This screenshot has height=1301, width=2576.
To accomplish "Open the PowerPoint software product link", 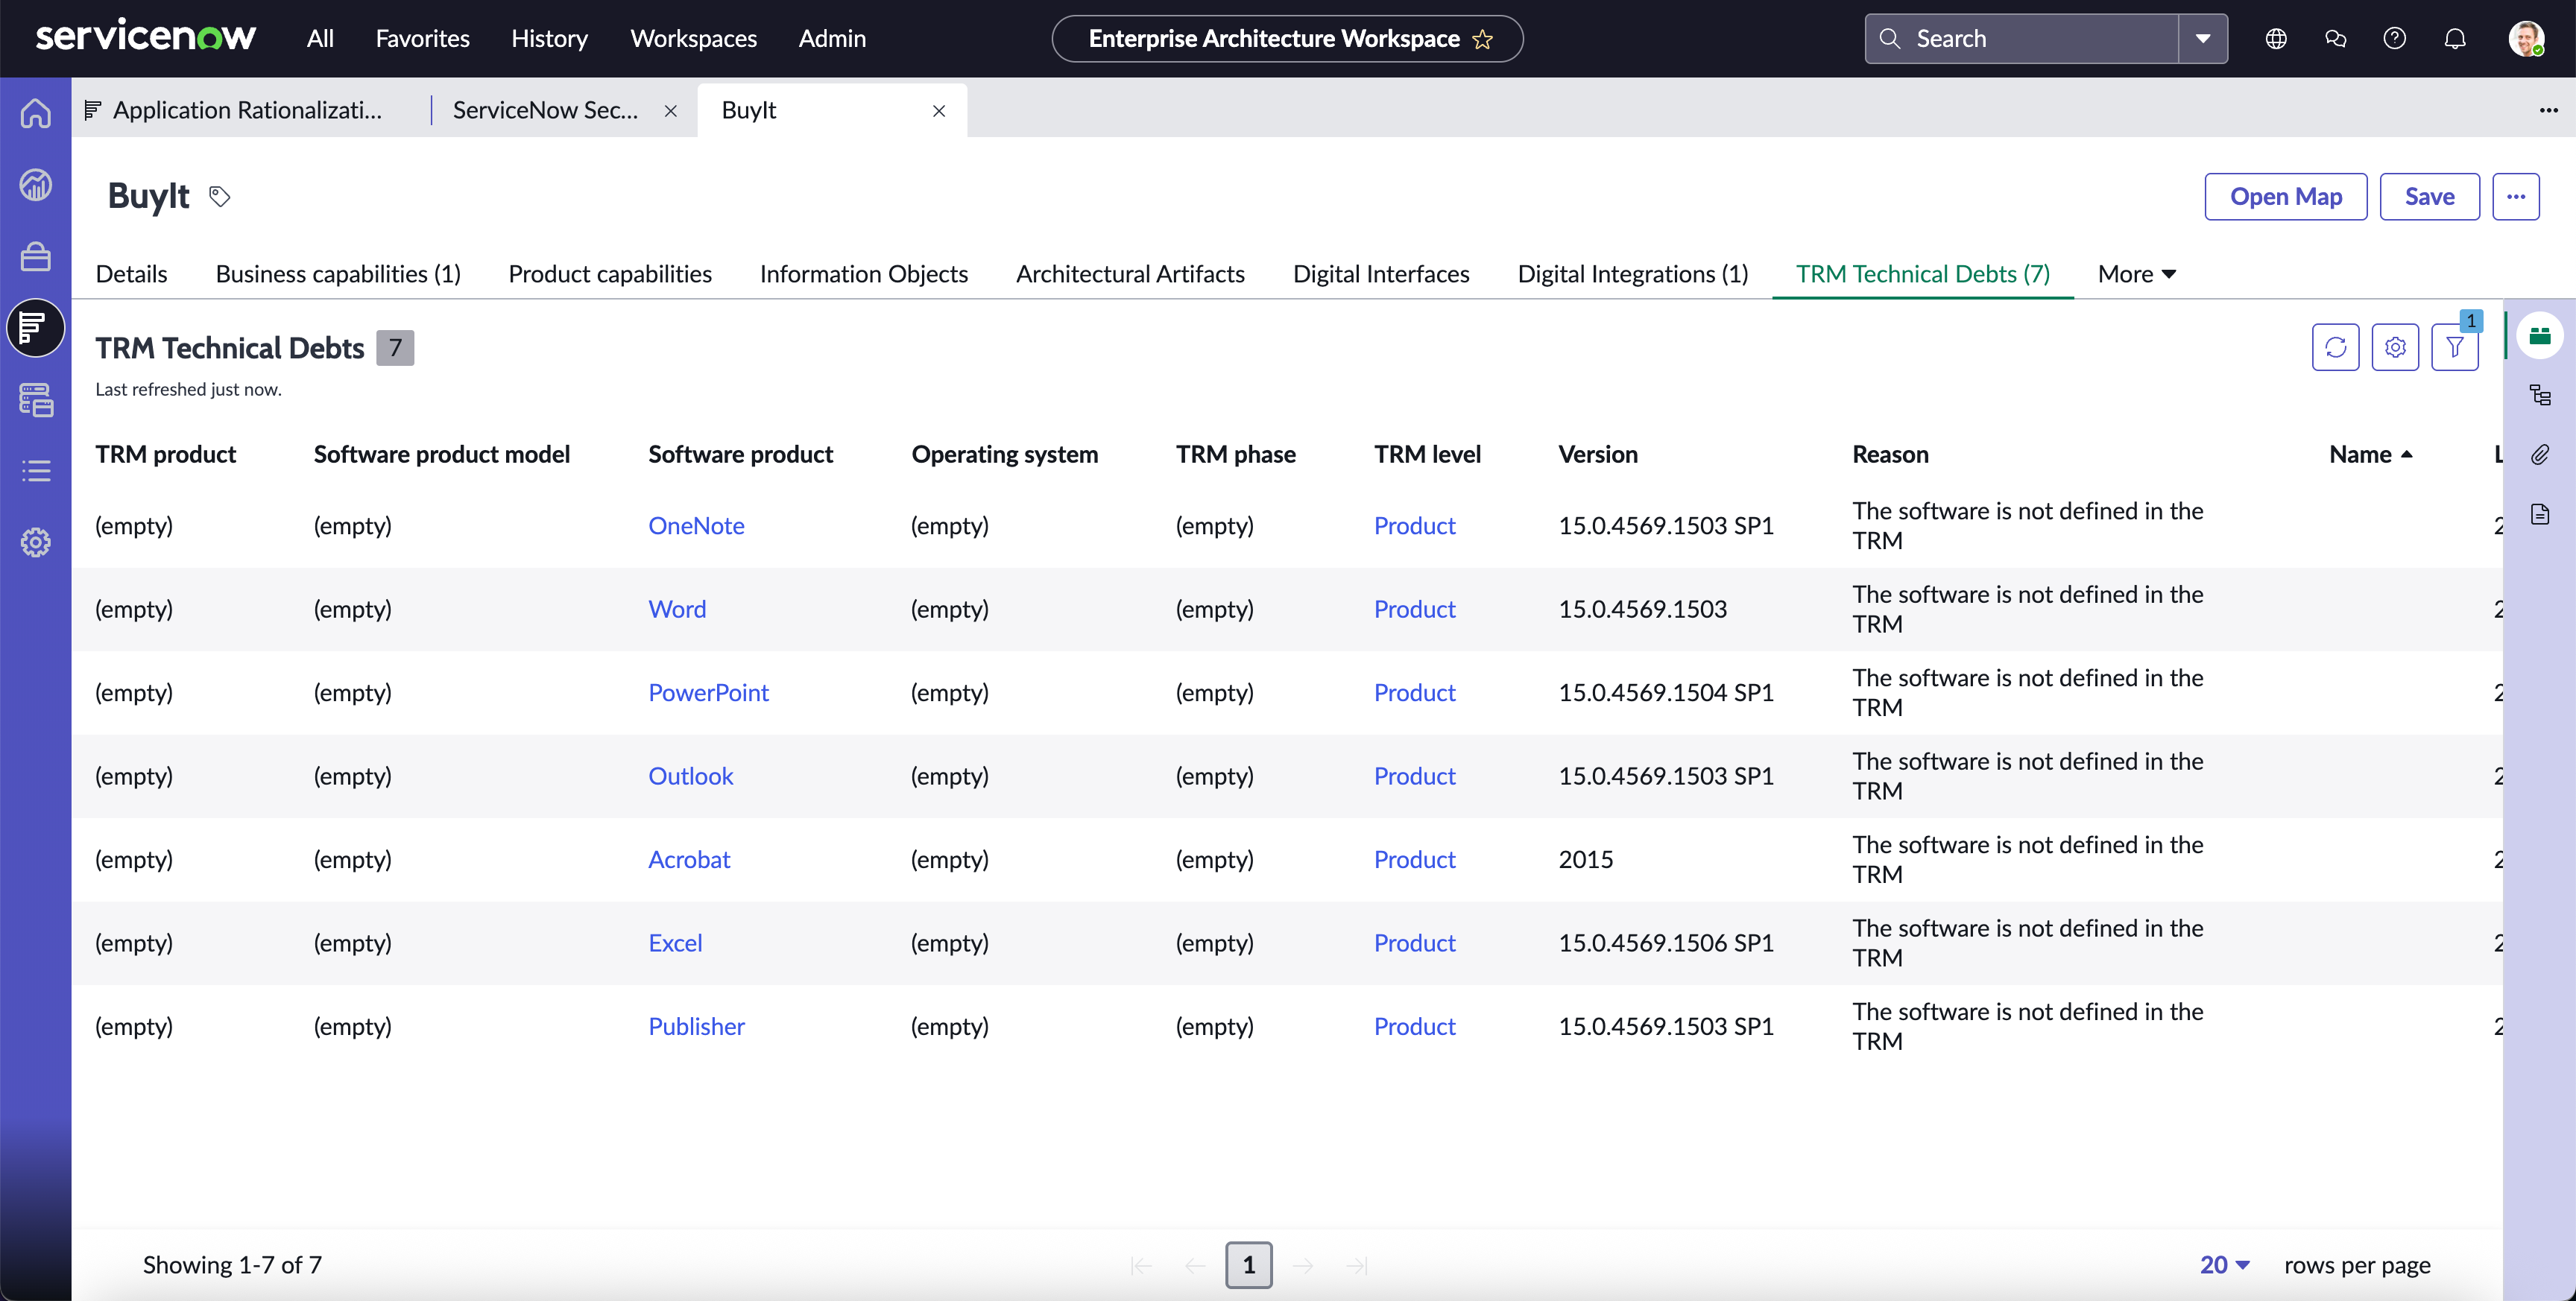I will [x=708, y=693].
